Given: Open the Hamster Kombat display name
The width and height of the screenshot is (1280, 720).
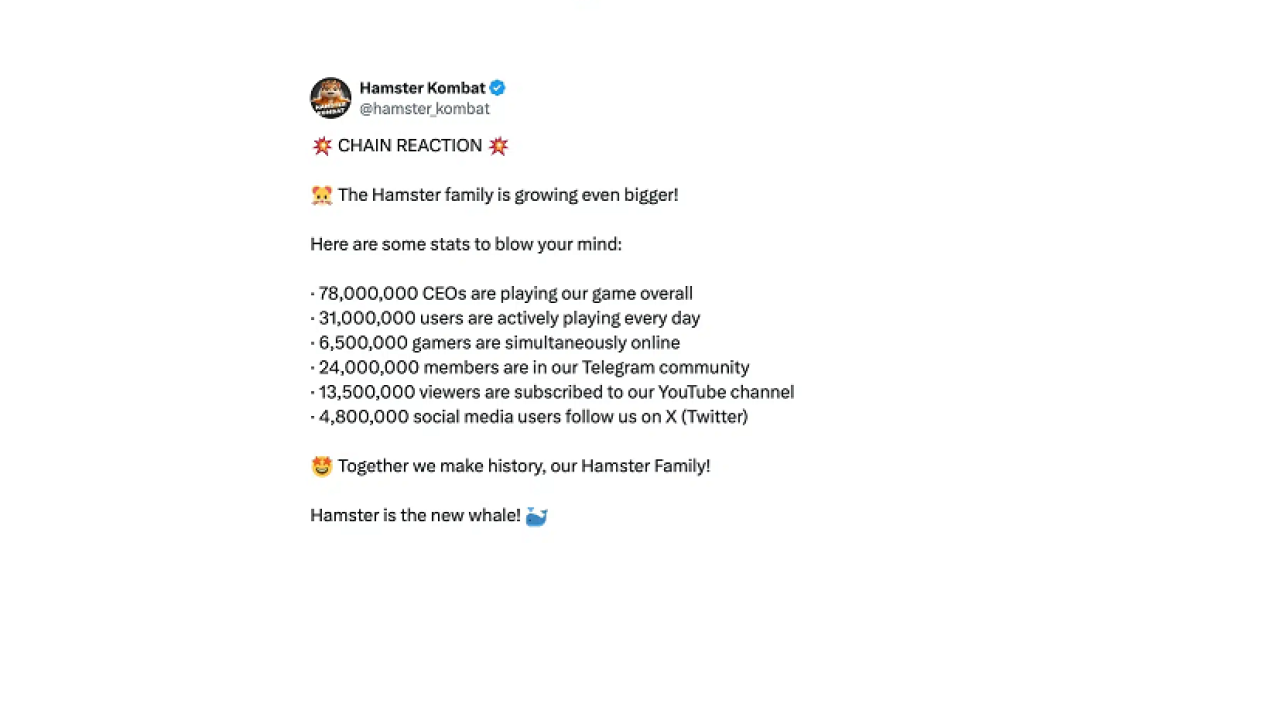Looking at the screenshot, I should (422, 88).
